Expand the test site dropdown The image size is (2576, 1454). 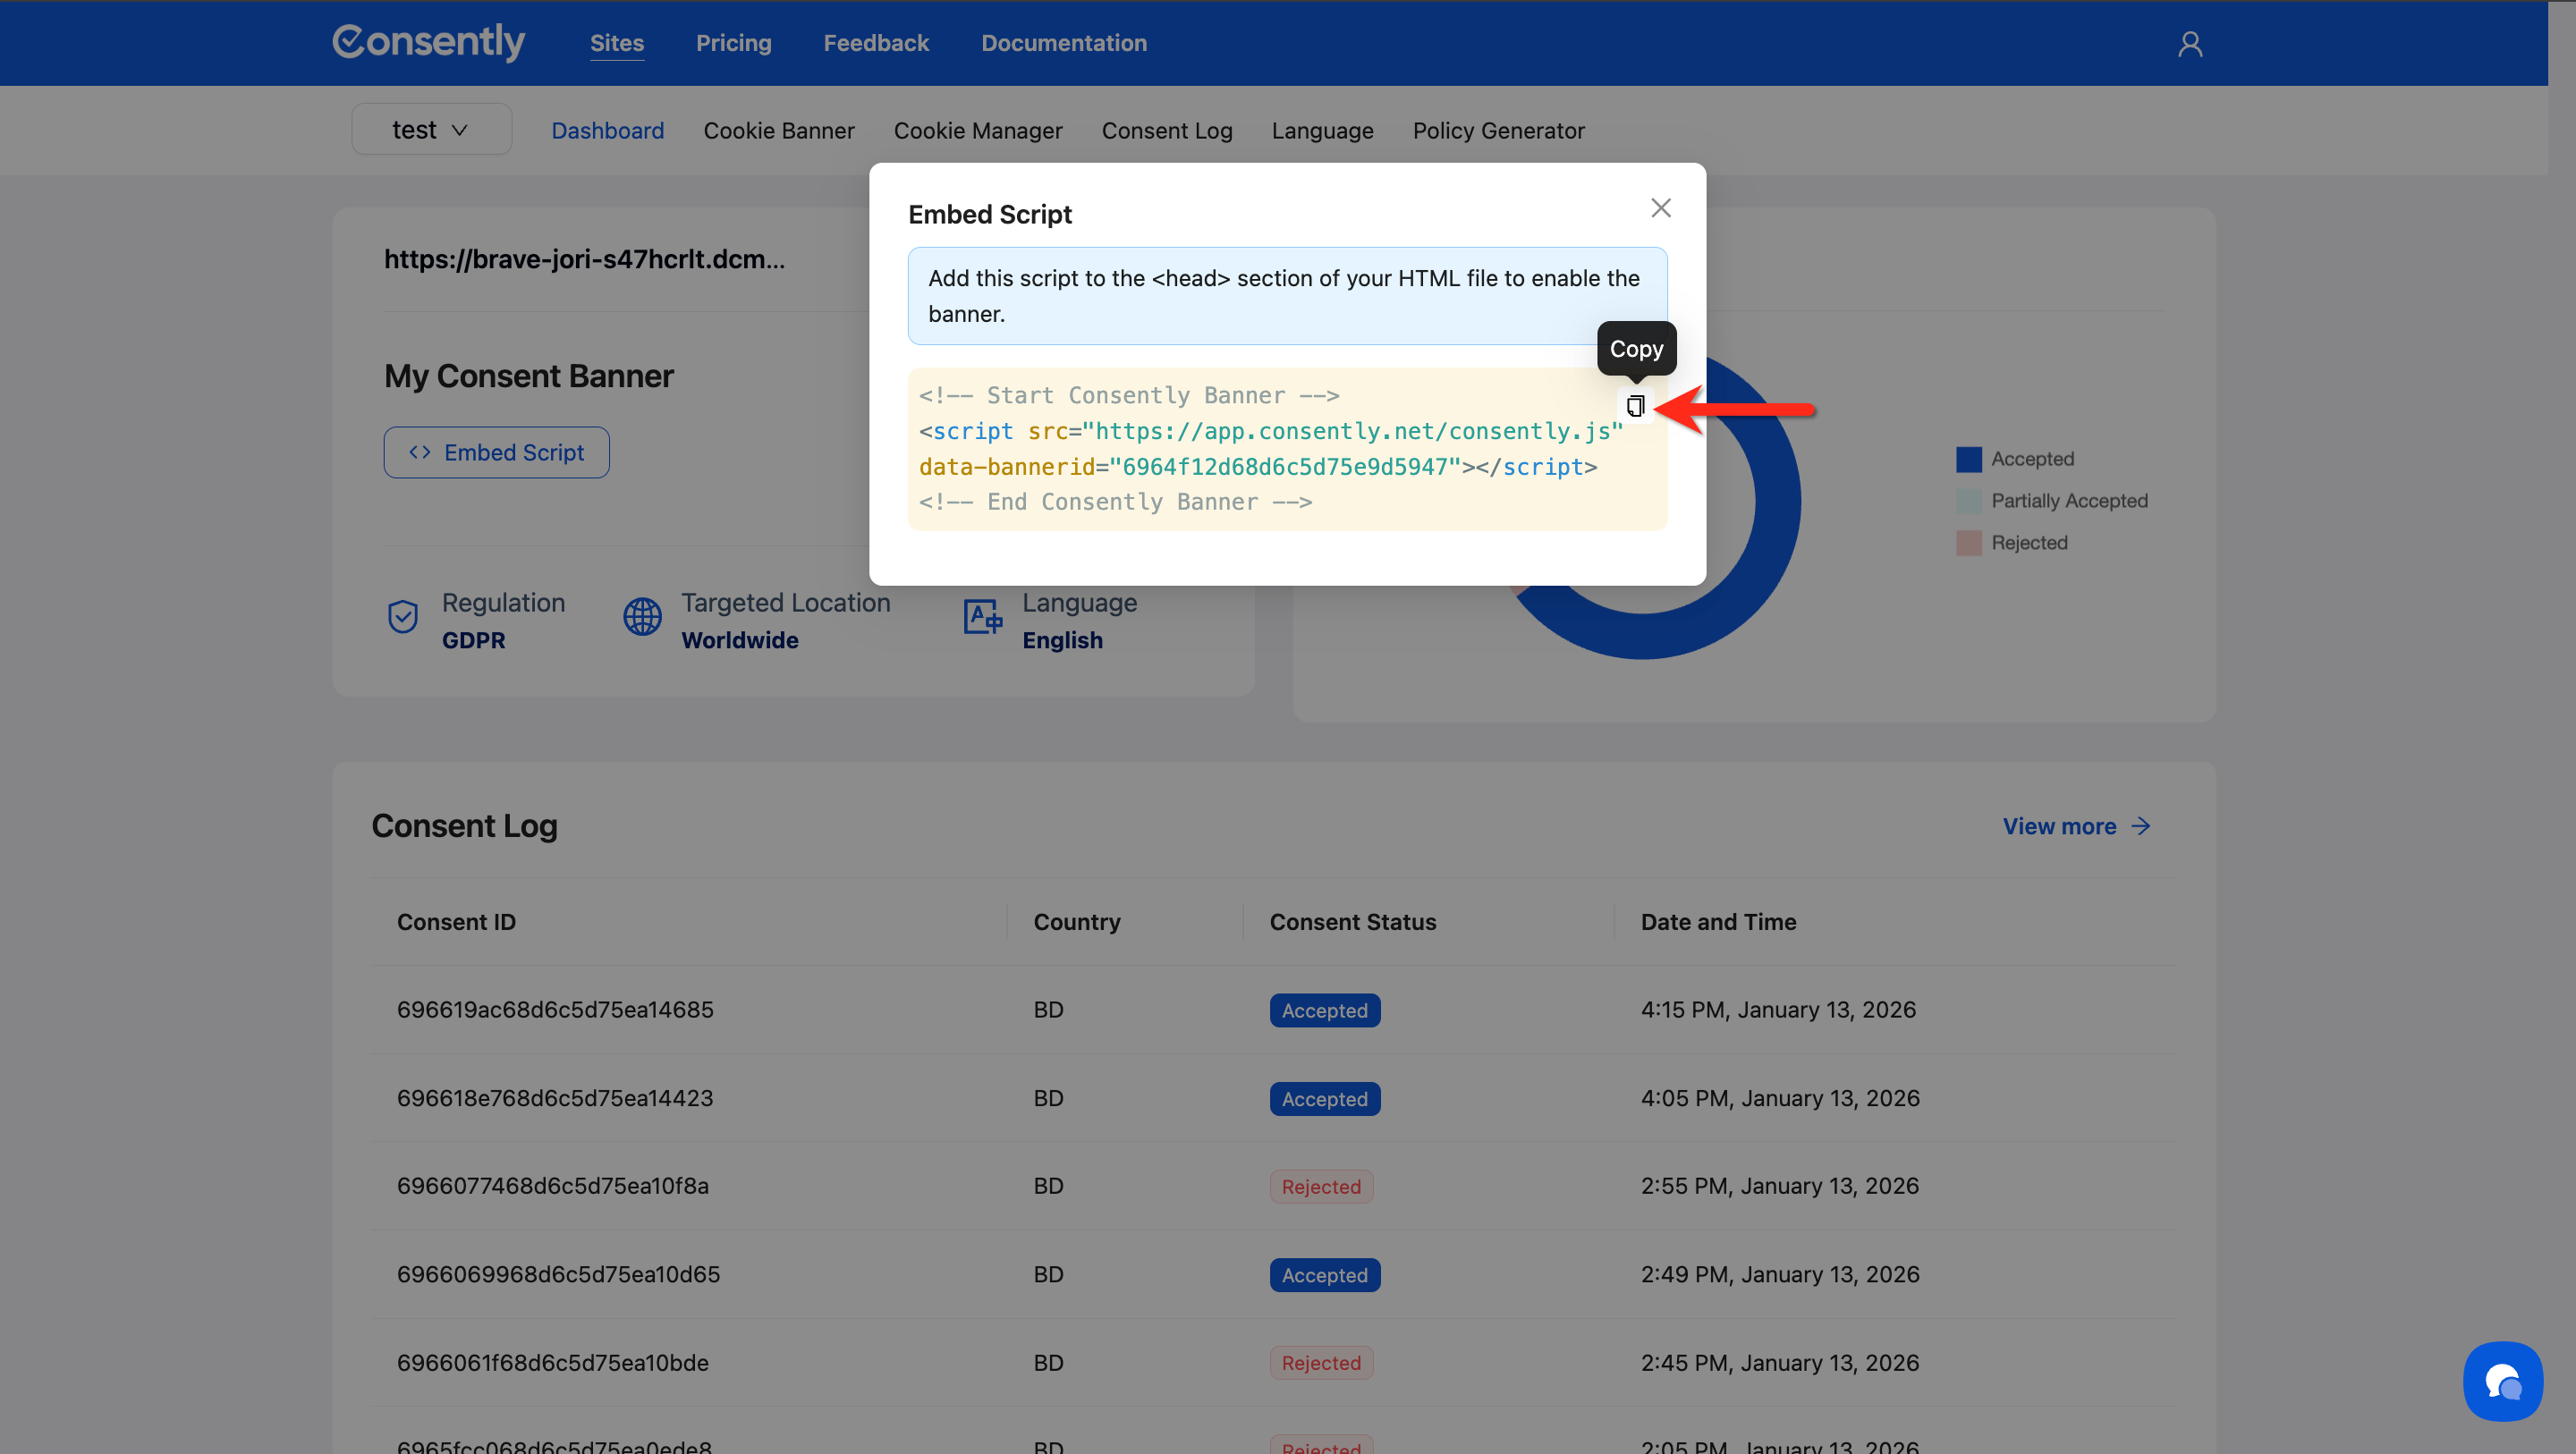point(431,130)
